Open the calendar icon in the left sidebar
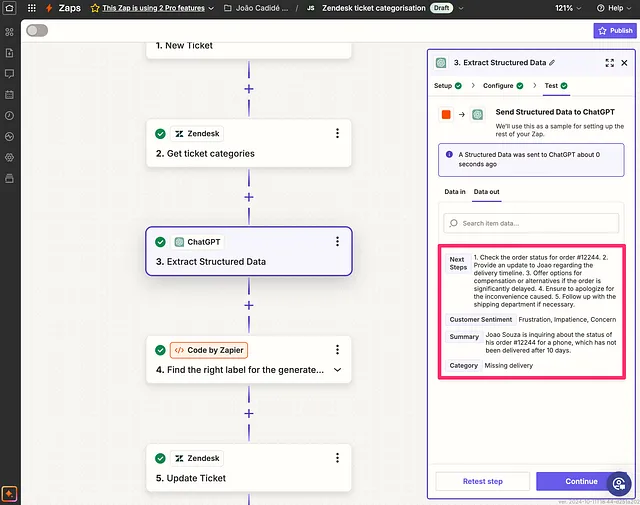Image resolution: width=640 pixels, height=505 pixels. coord(9,95)
